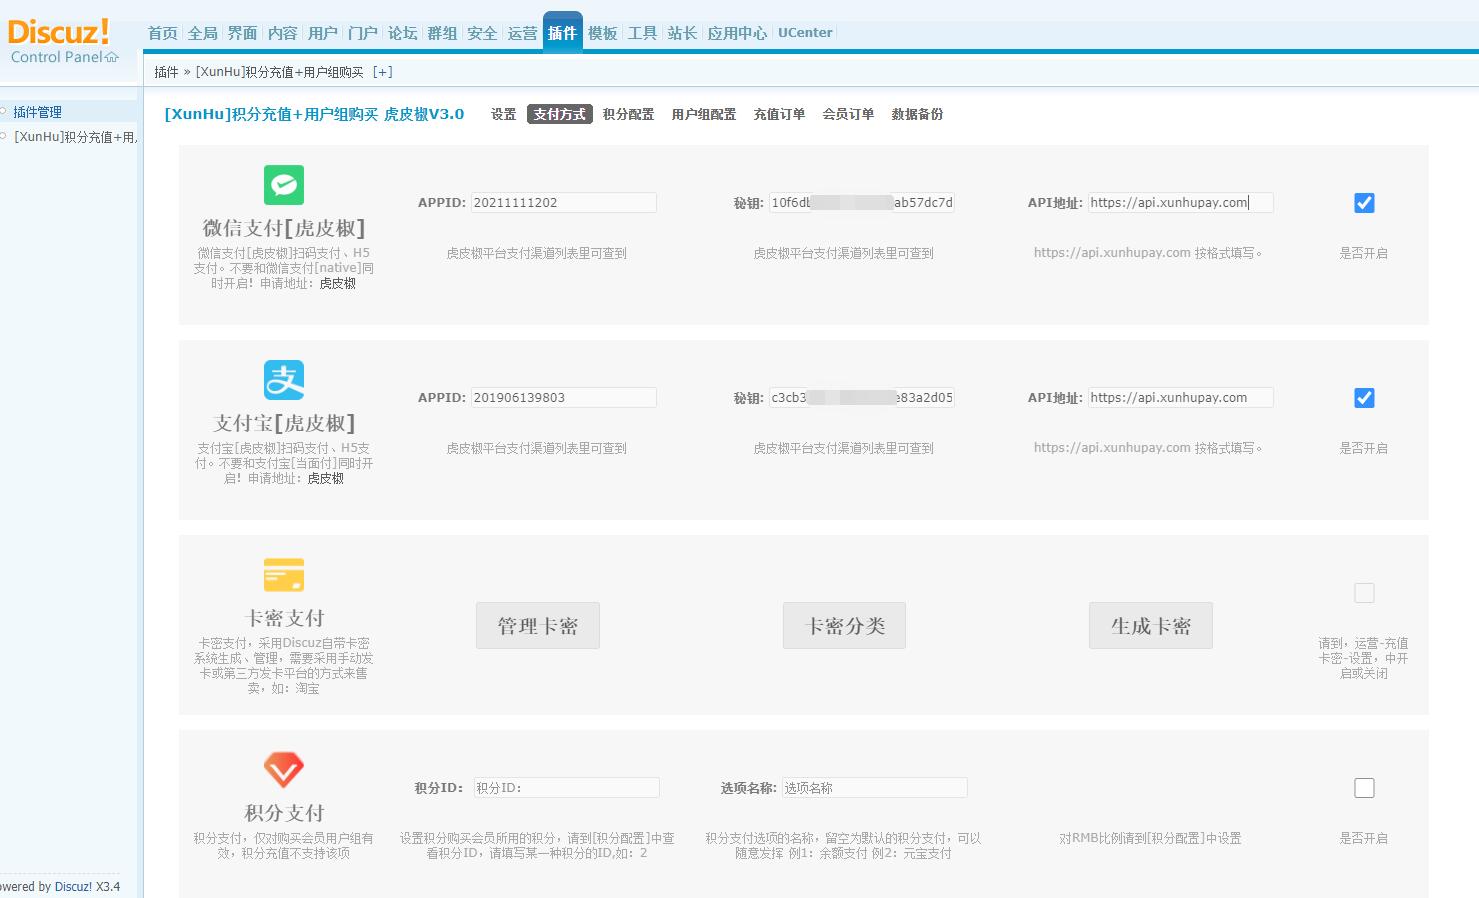This screenshot has height=898, width=1479.
Task: Disable the WeChat Pay enable checkbox
Action: (x=1364, y=203)
